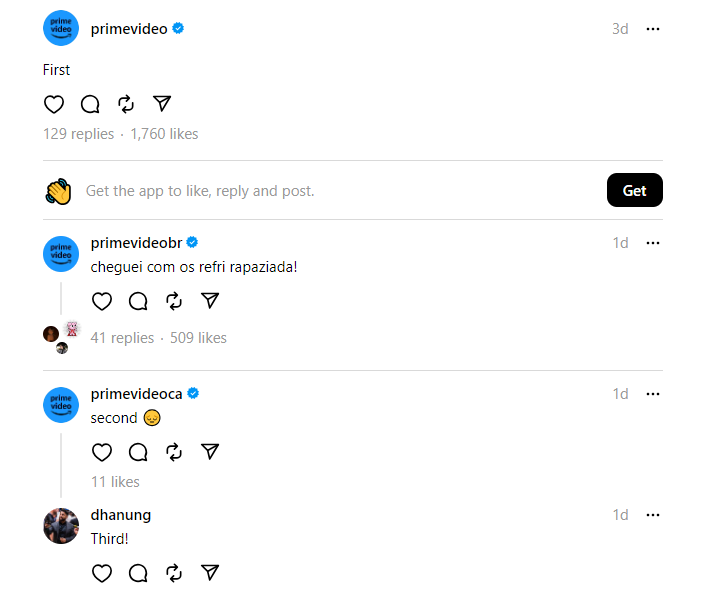Like the primevideobr reply
Viewport: 721px width, 601px height.
102,301
